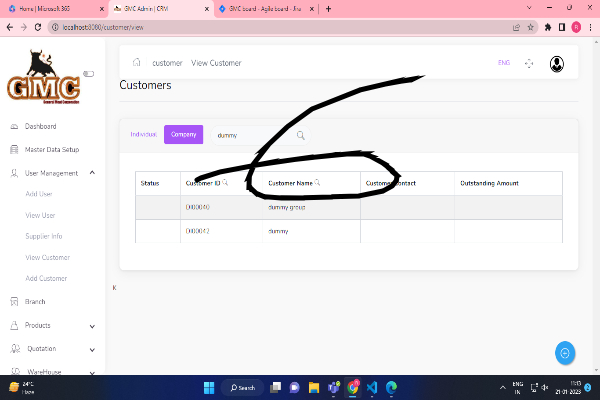Select the Individual customer type option
This screenshot has height=400, width=600.
pyautogui.click(x=144, y=134)
